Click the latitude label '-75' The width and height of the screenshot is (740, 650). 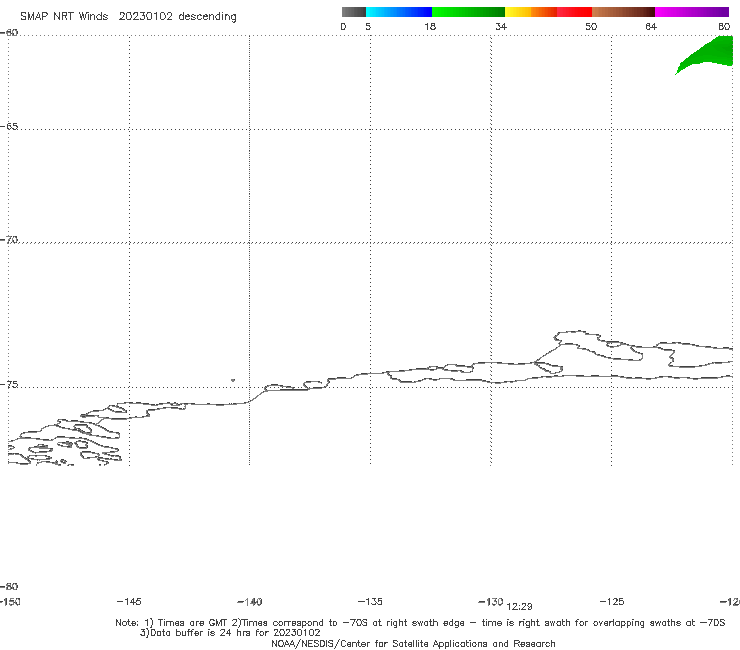click(x=9, y=385)
